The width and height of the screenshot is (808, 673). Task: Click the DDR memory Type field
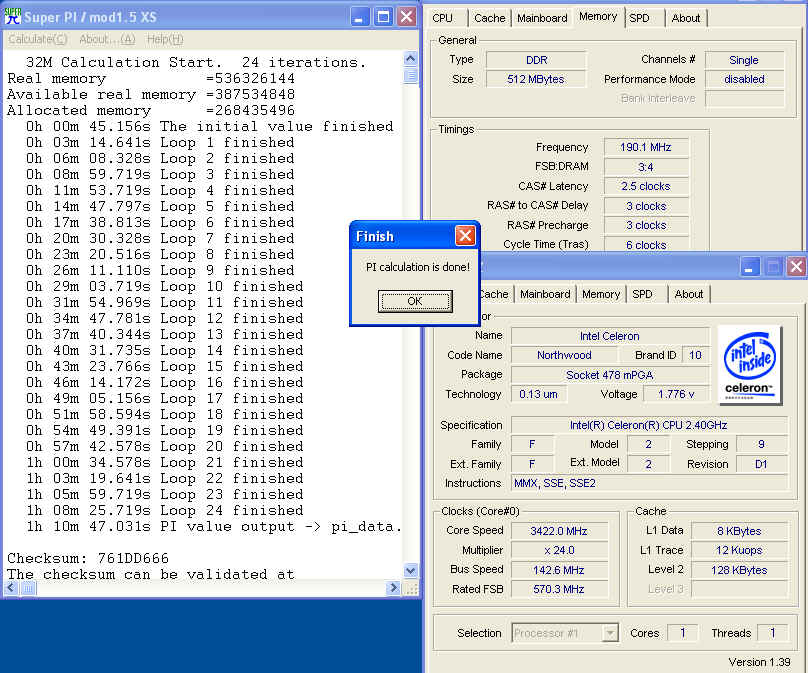[x=536, y=60]
